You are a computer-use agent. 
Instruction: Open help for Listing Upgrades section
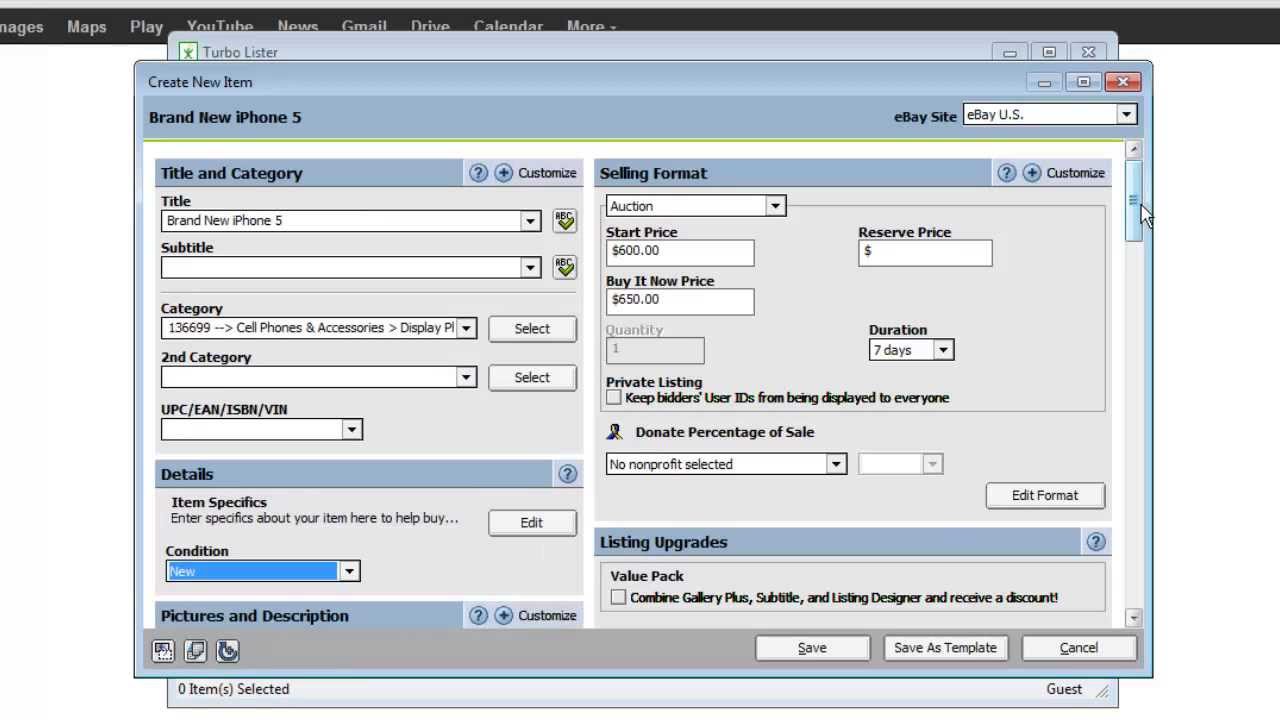click(1095, 542)
